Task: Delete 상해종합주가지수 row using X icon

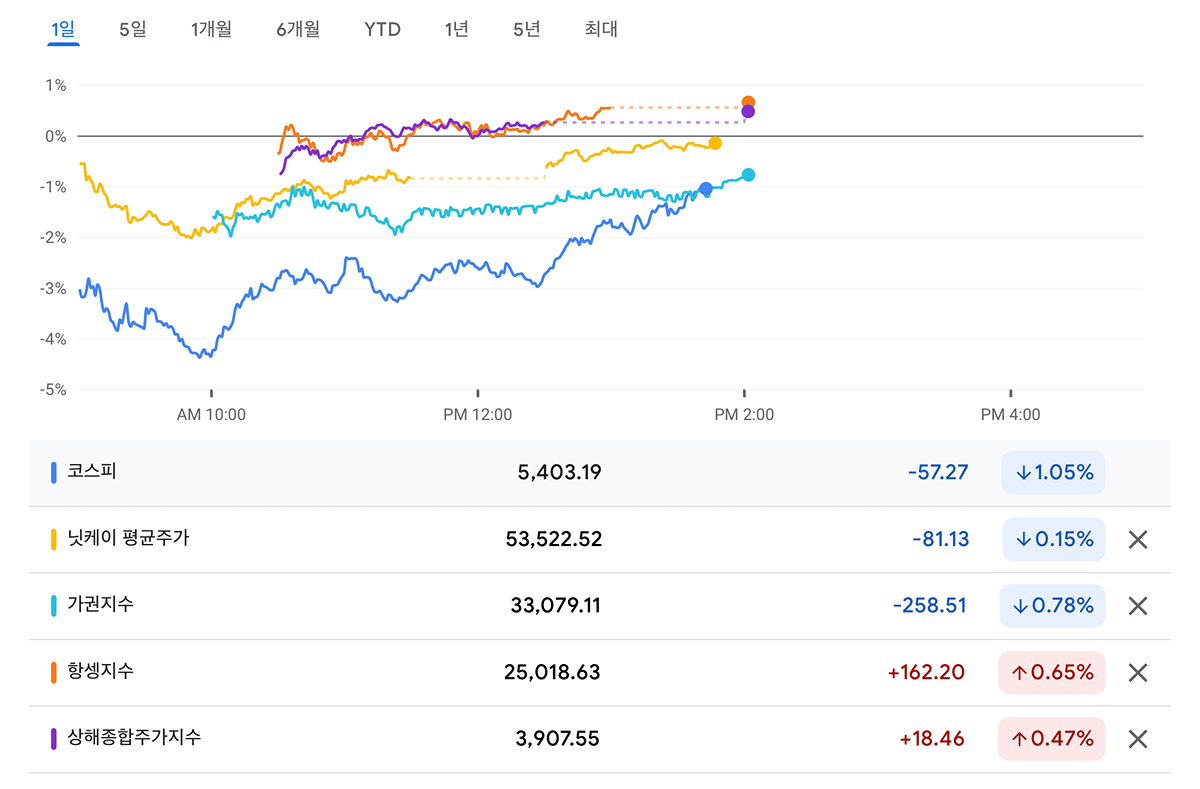Action: pyautogui.click(x=1137, y=739)
